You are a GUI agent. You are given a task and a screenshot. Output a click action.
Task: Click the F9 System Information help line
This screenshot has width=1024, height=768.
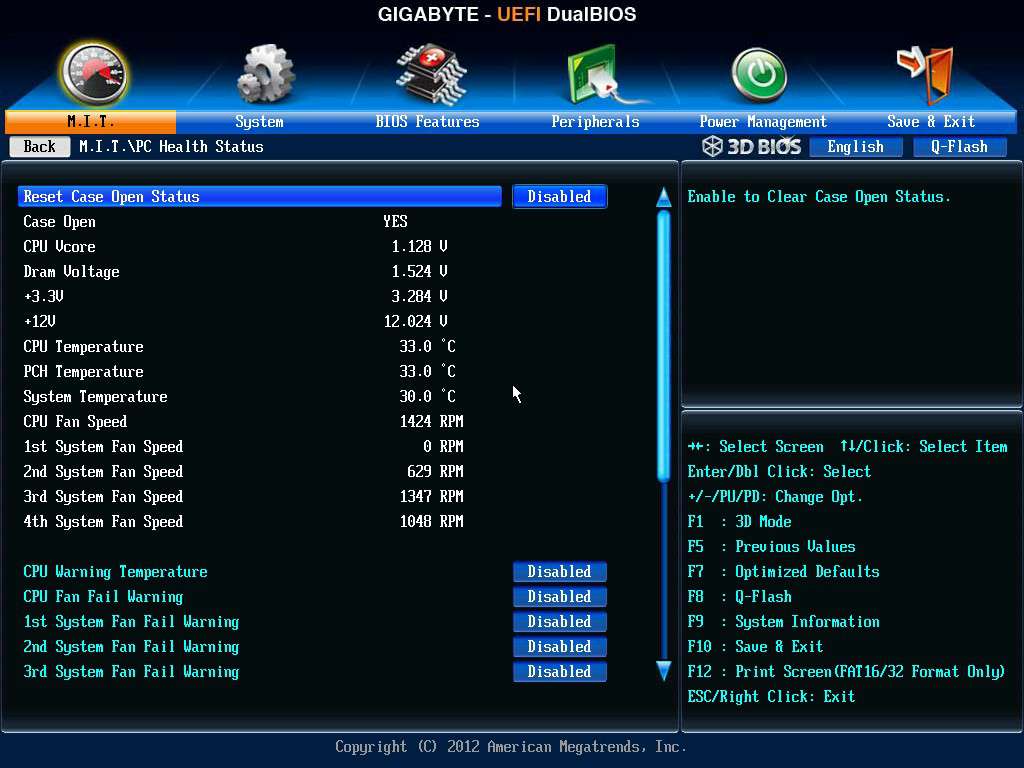(783, 621)
